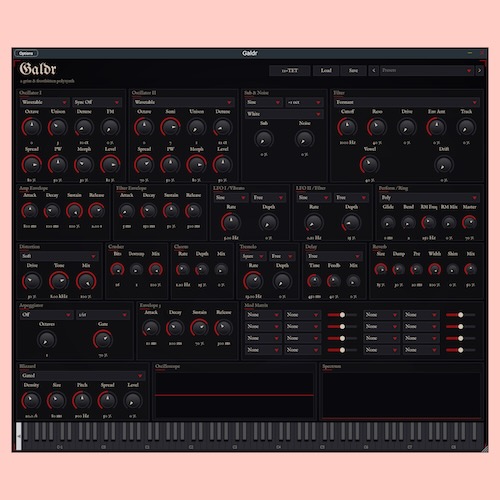Open Mod Matrix top-left source dropdown
Image resolution: width=500 pixels, height=500 pixels.
coord(263,315)
